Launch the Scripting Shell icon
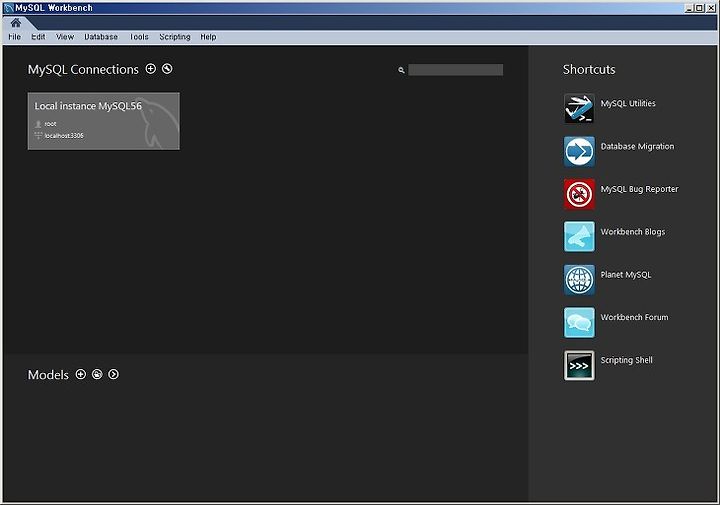This screenshot has height=505, width=720. pos(579,365)
